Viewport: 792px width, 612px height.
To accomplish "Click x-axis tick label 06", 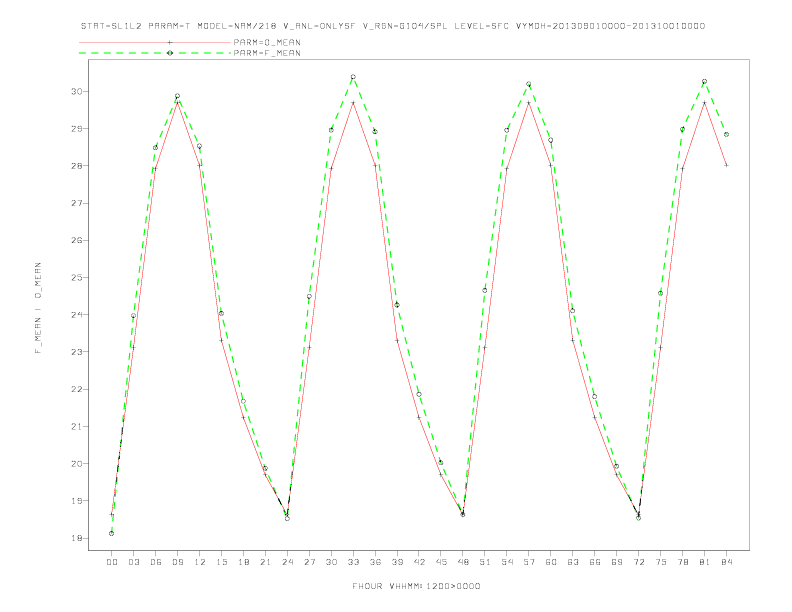I will click(156, 562).
